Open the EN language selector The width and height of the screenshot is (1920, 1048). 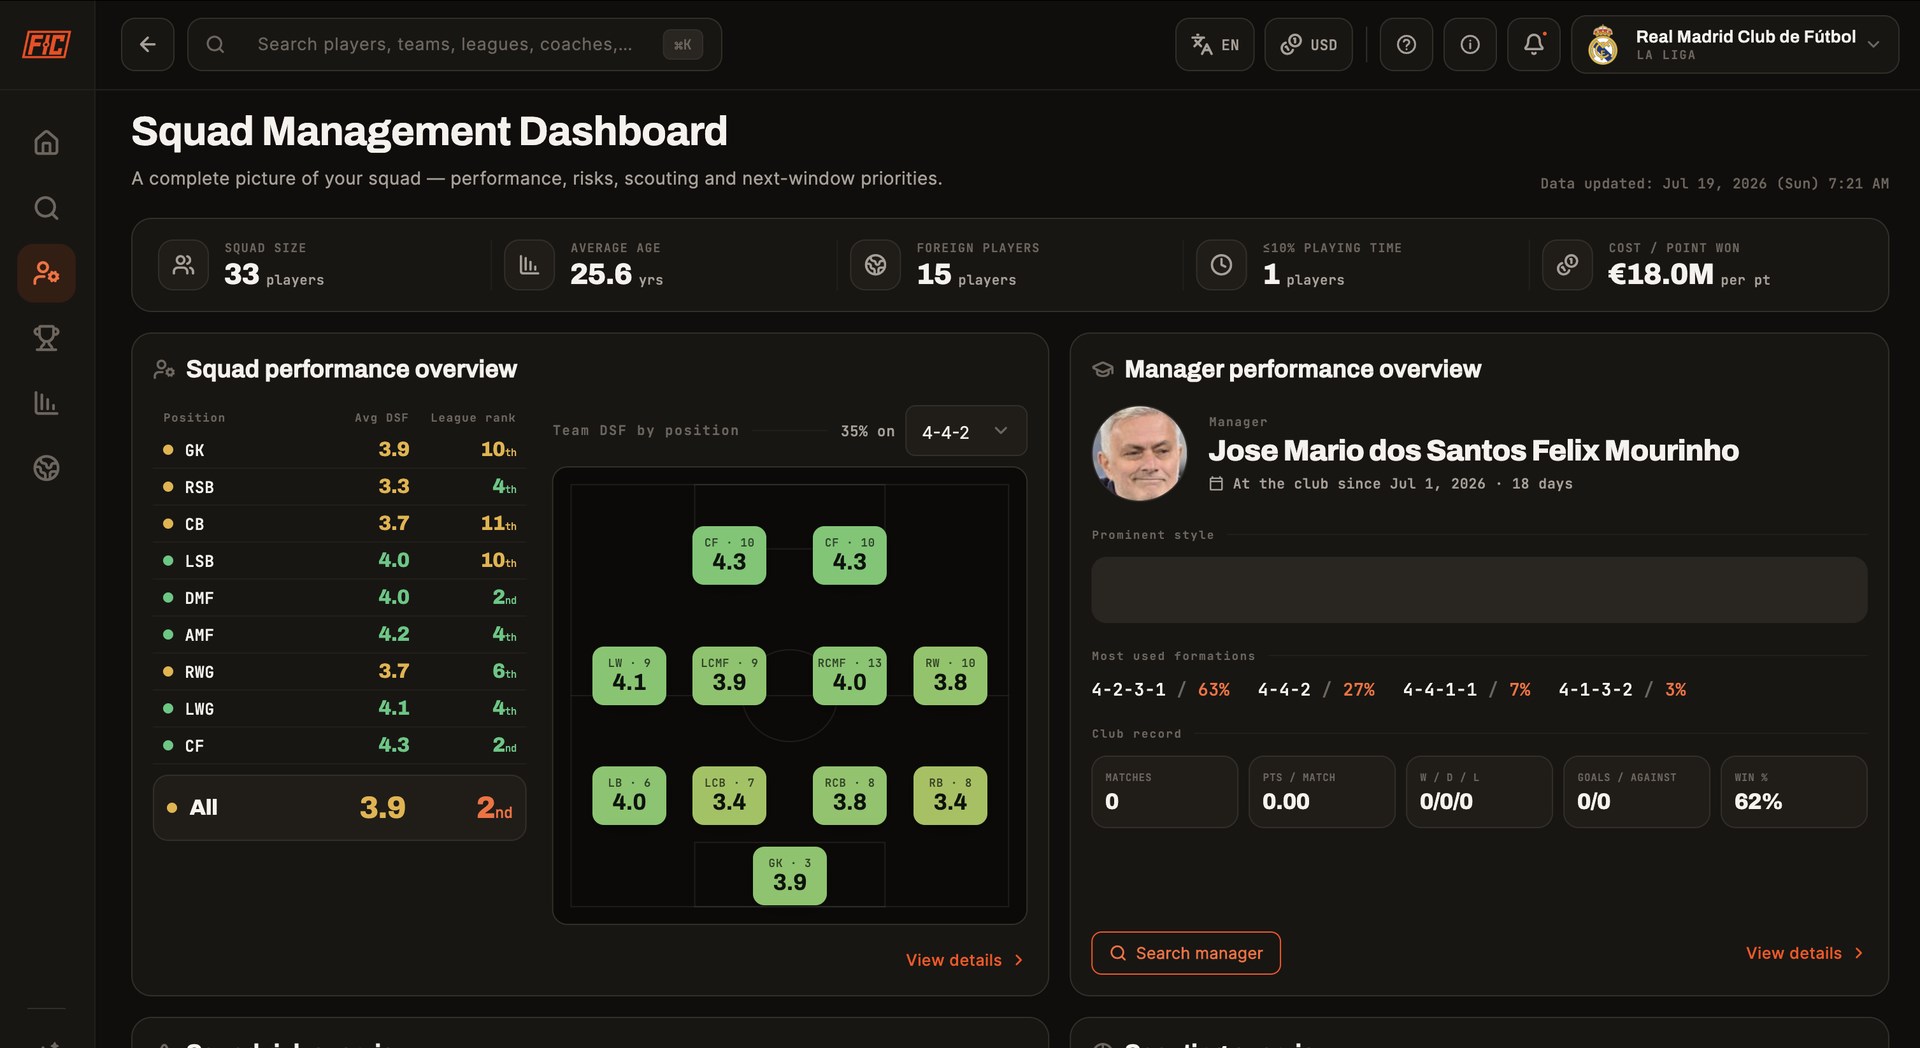point(1214,44)
